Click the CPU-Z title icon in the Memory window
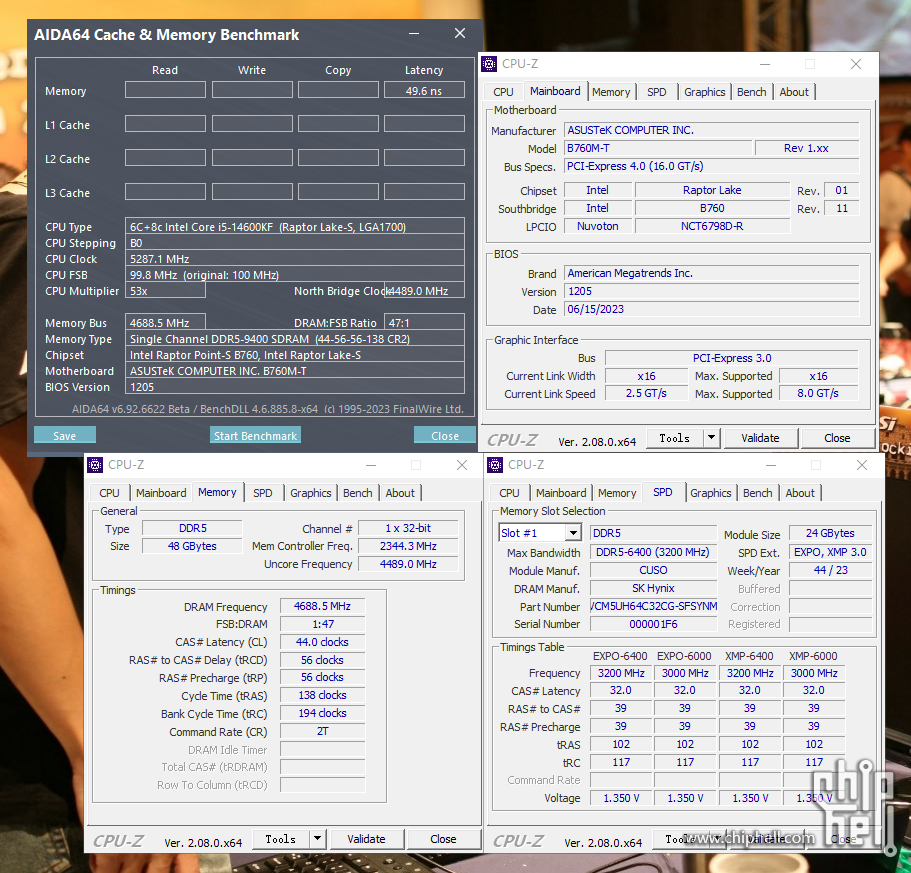The height and width of the screenshot is (873, 911). [x=95, y=465]
